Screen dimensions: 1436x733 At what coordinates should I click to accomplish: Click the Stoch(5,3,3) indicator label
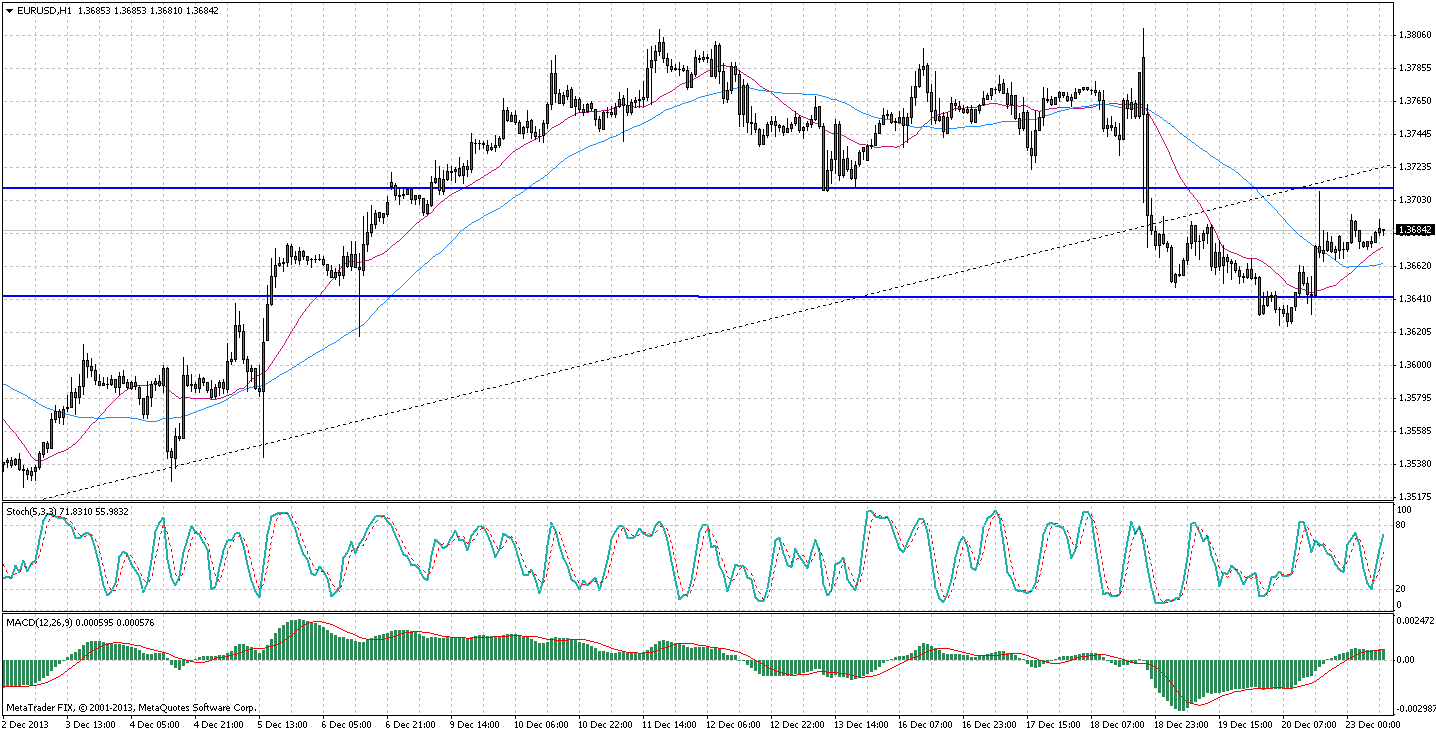31,511
